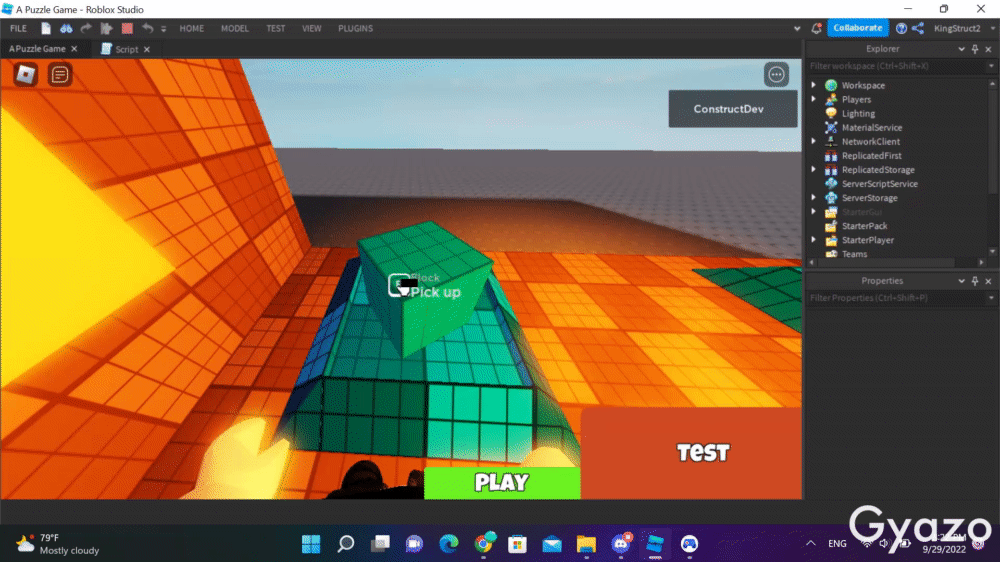Open File Explorer from taskbar
This screenshot has height=562, width=1000.
pyautogui.click(x=586, y=544)
